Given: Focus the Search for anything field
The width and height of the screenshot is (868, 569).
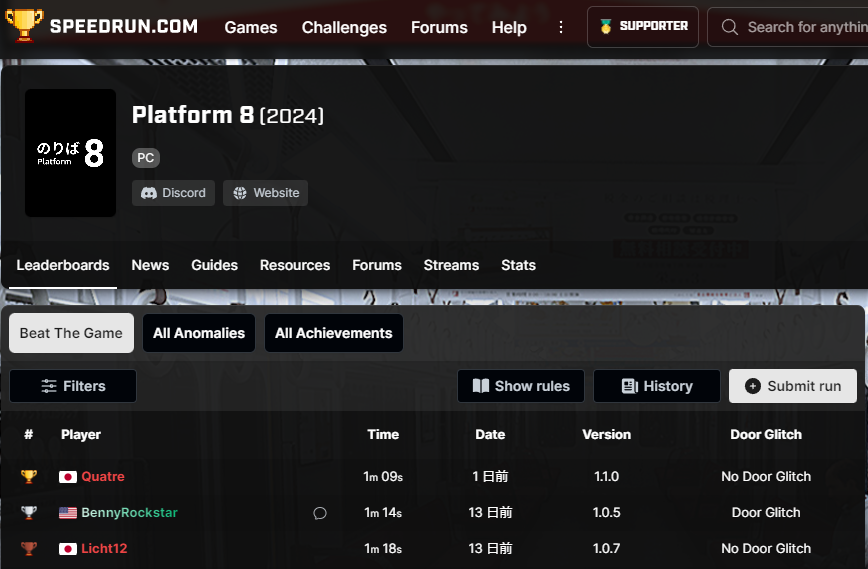Looking at the screenshot, I should (788, 27).
